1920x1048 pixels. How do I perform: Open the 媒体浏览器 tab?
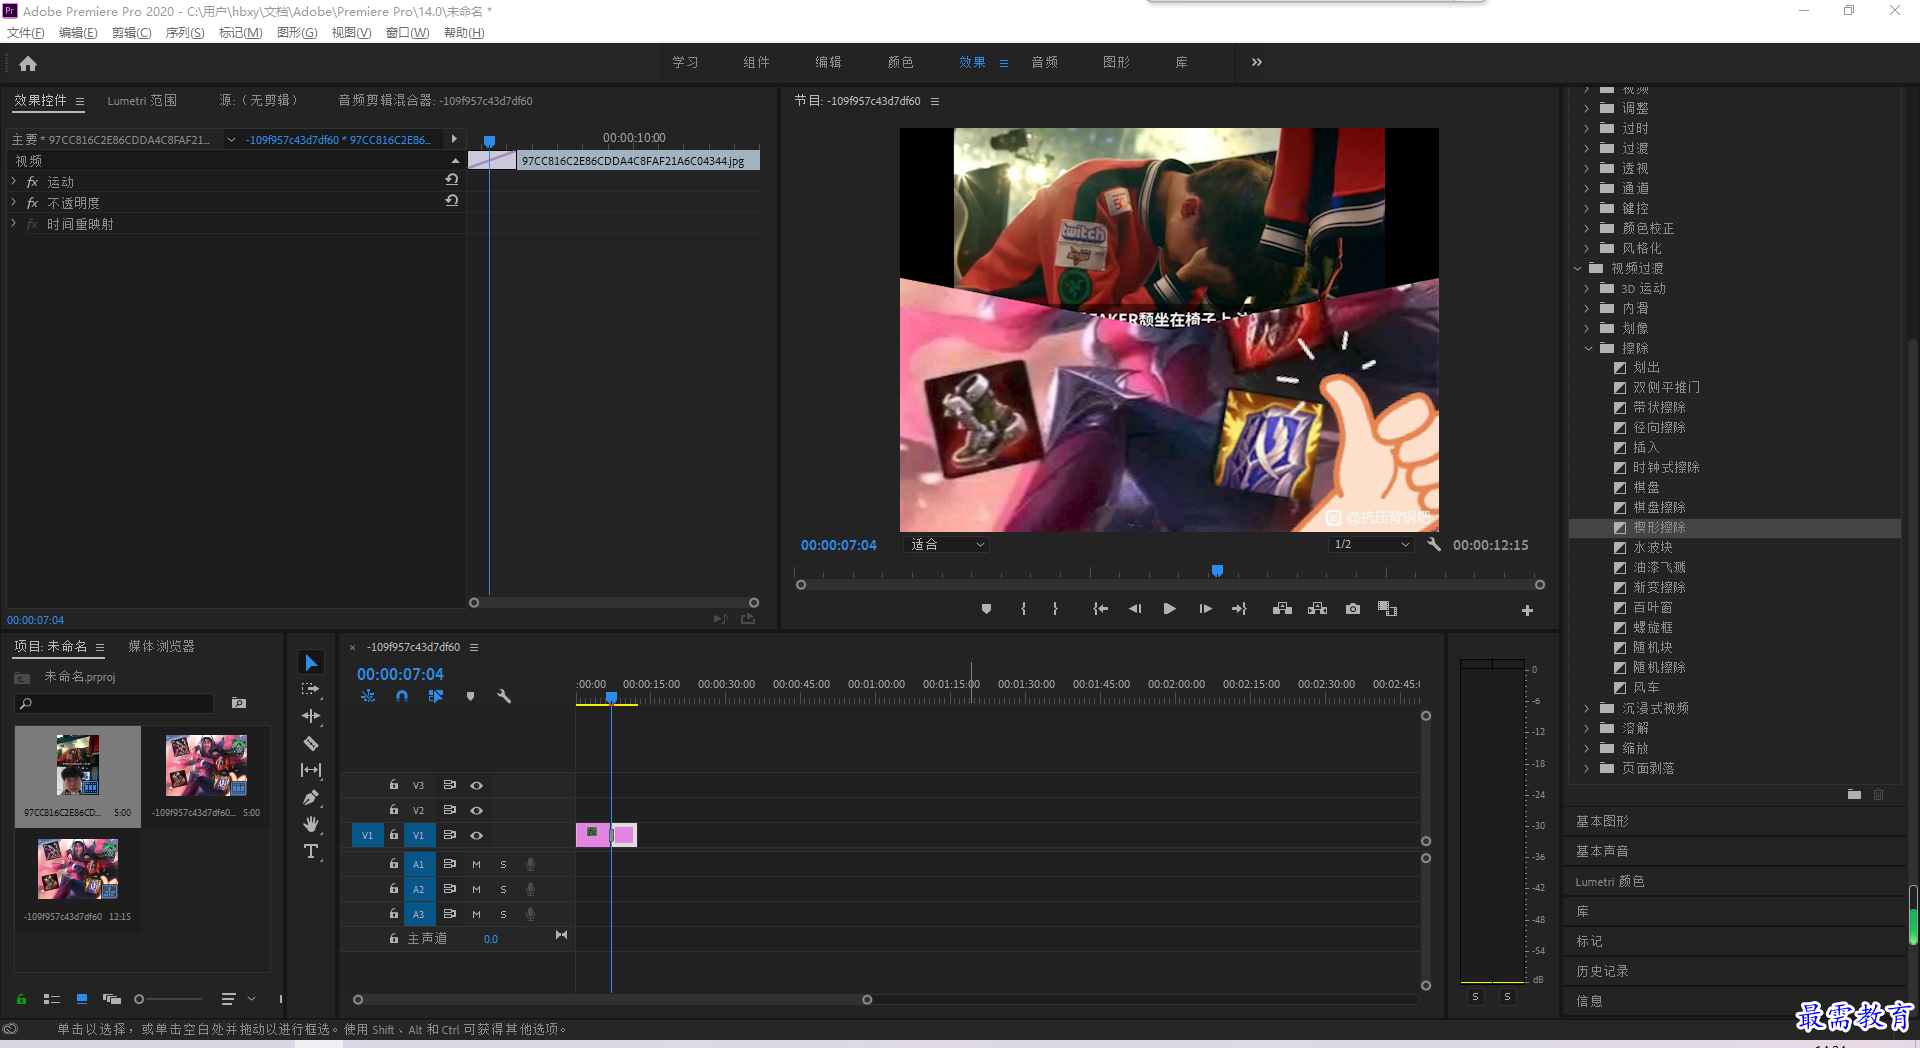pos(161,646)
